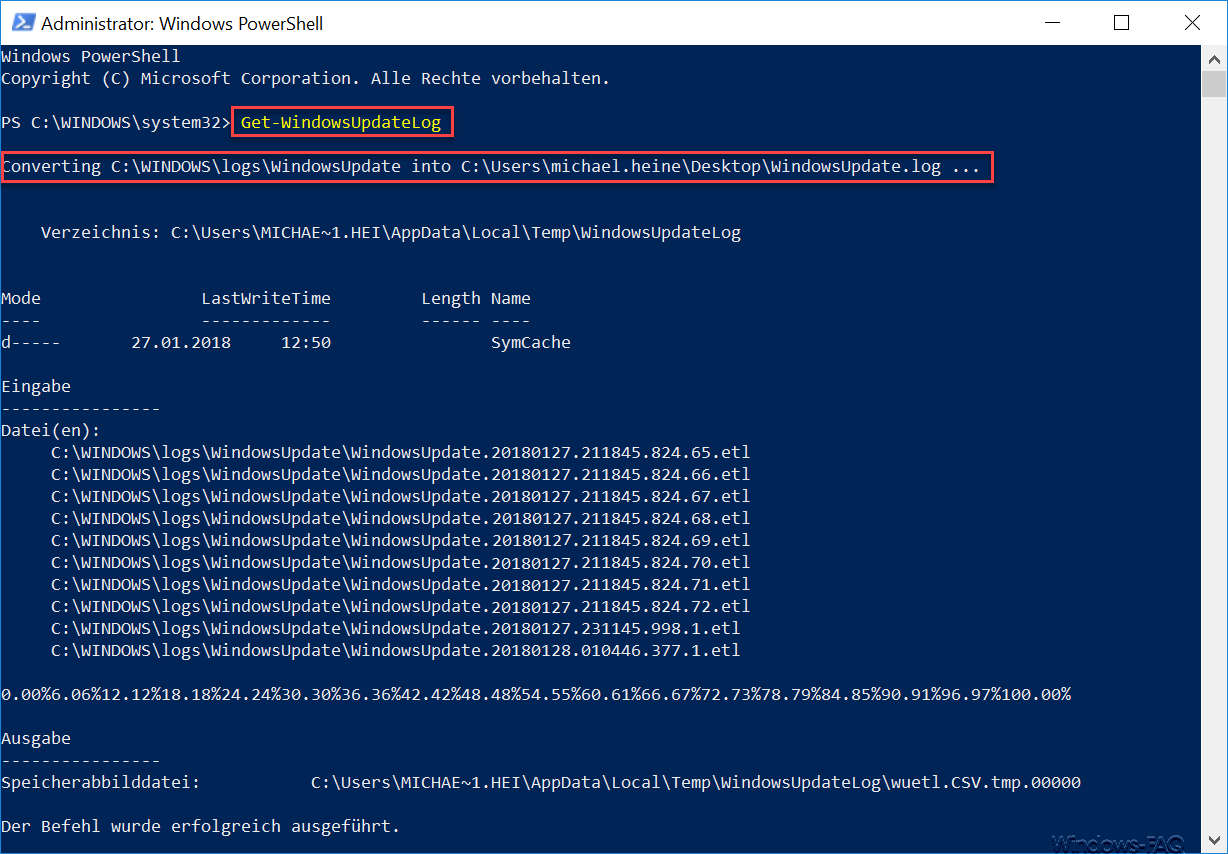Click the vertical scrollbar thumb
Viewport: 1228px width, 854px height.
coord(1214,82)
